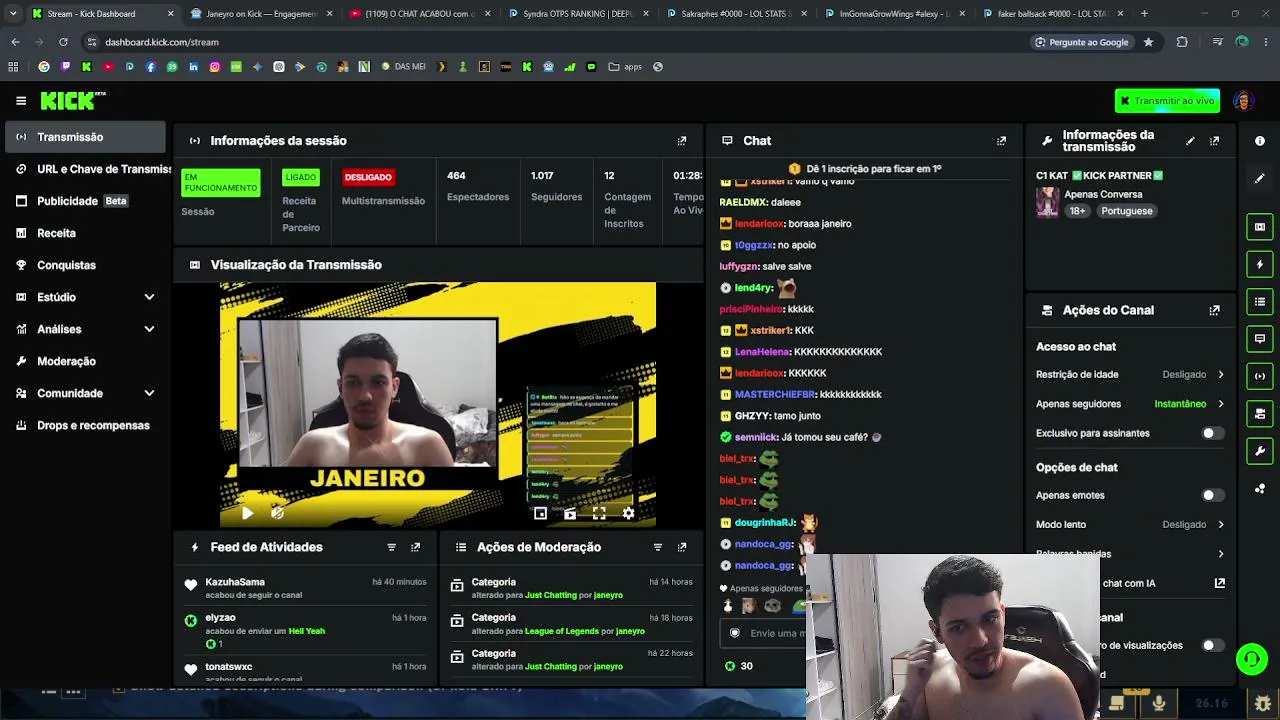
Task: Toggle the session info widget in sidebar
Action: [x=1260, y=376]
